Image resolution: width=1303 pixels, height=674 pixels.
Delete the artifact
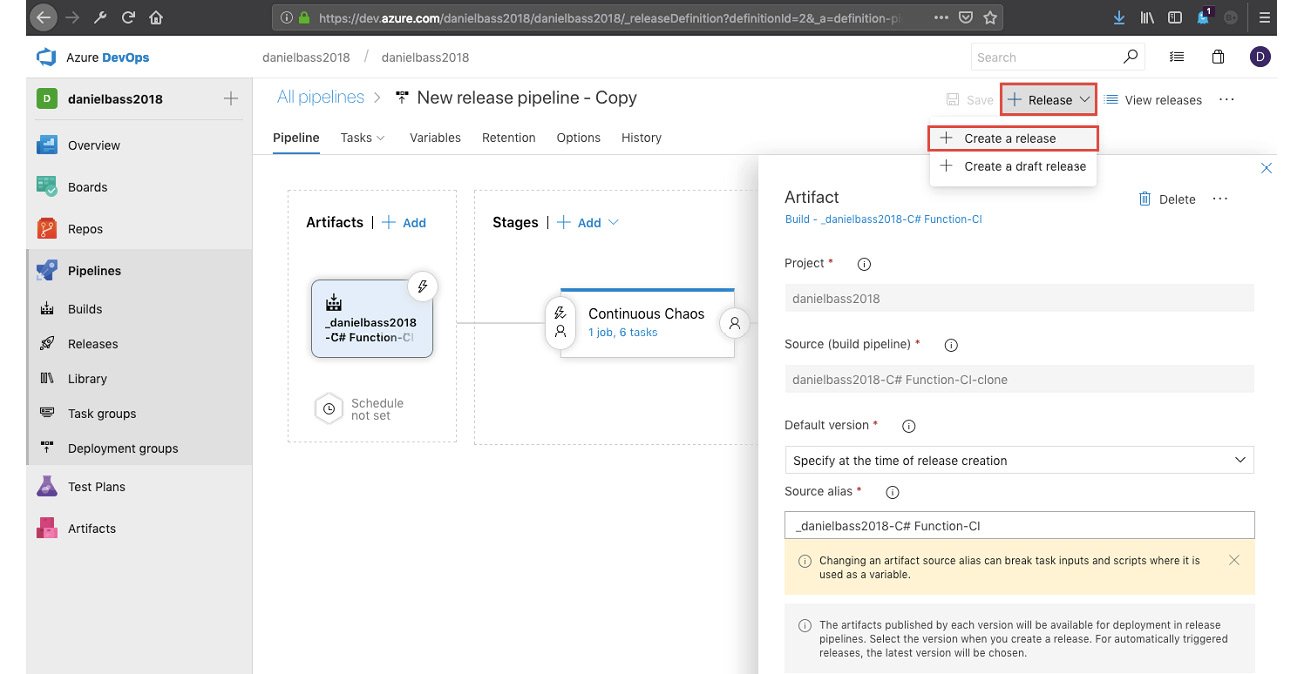point(1167,199)
